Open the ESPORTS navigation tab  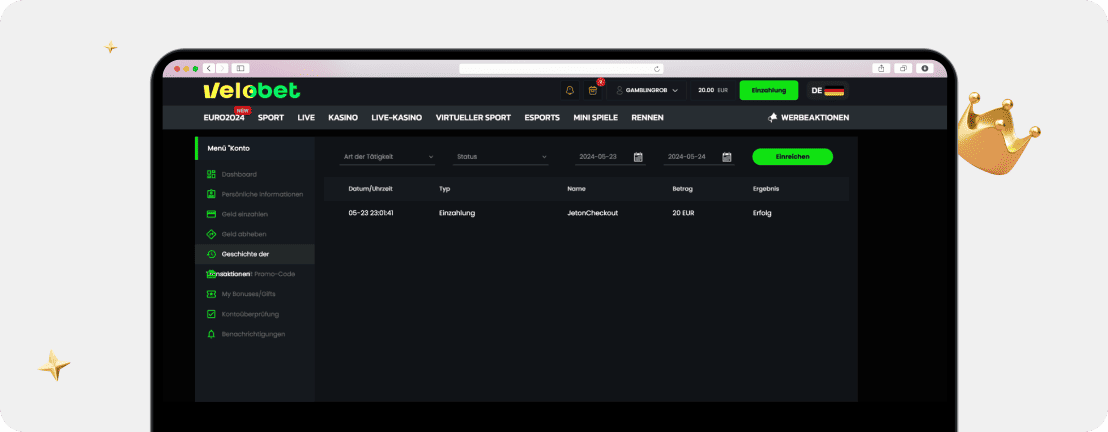pyautogui.click(x=542, y=117)
